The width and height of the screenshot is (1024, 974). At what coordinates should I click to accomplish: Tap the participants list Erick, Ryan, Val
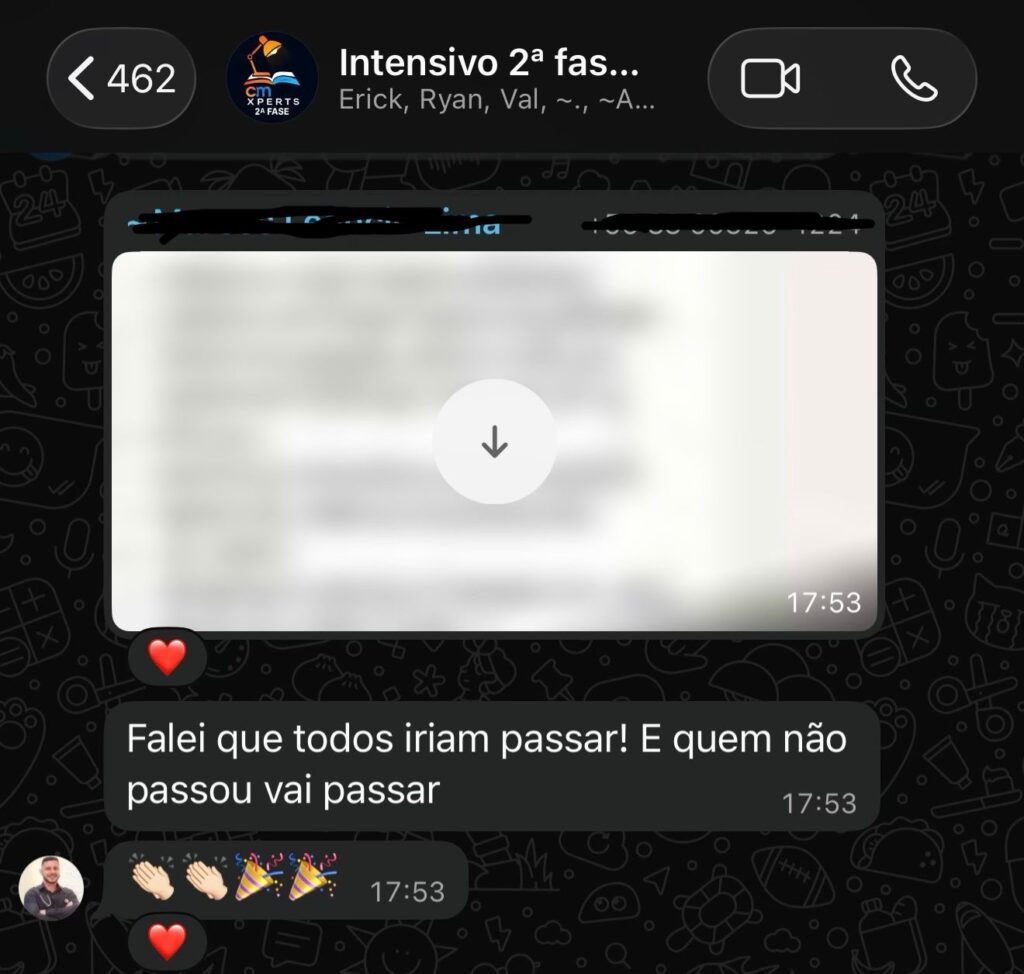tap(496, 100)
